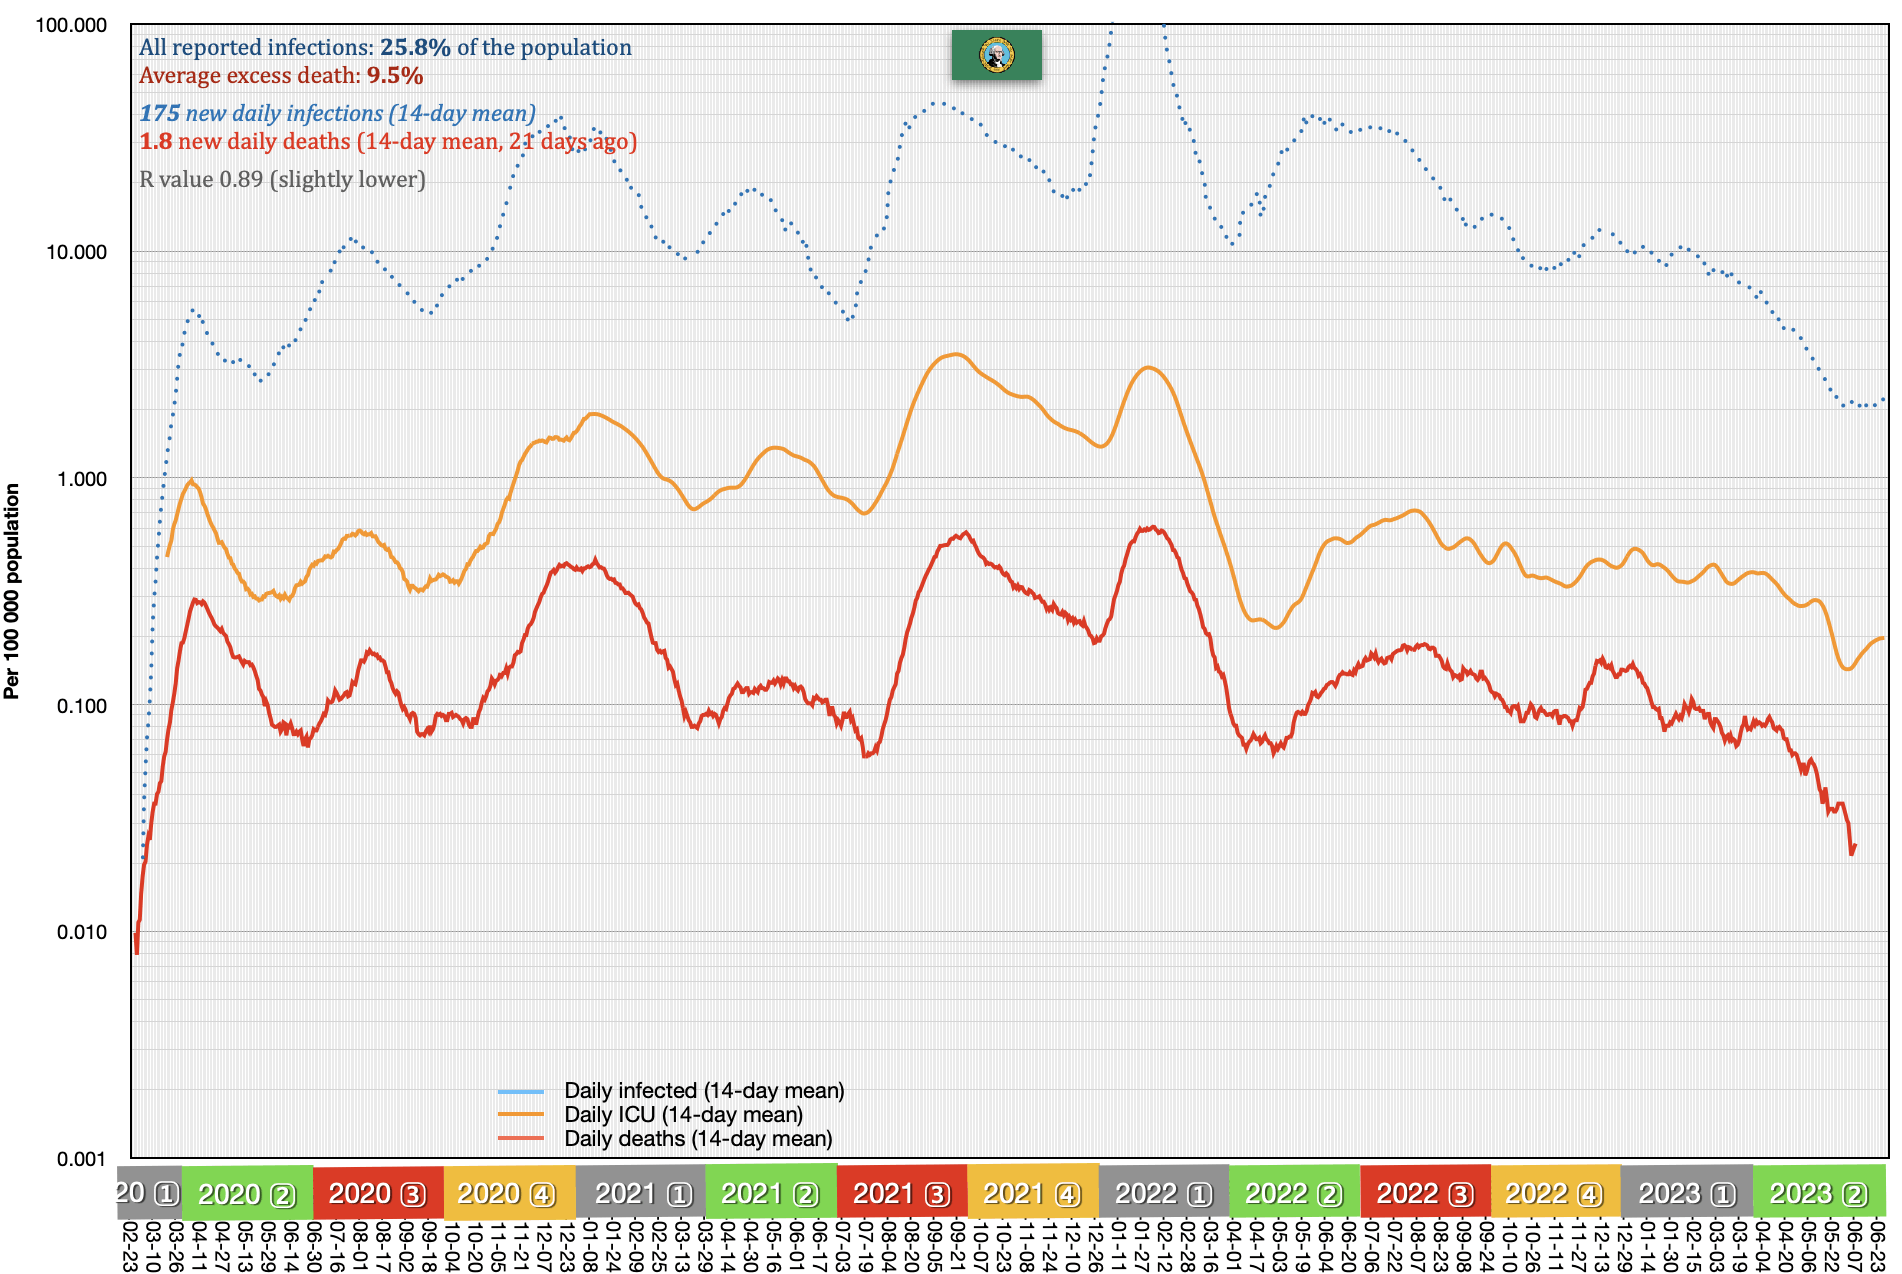Select the gray 2022 quarter 1 block
The height and width of the screenshot is (1274, 1902).
[x=1163, y=1194]
